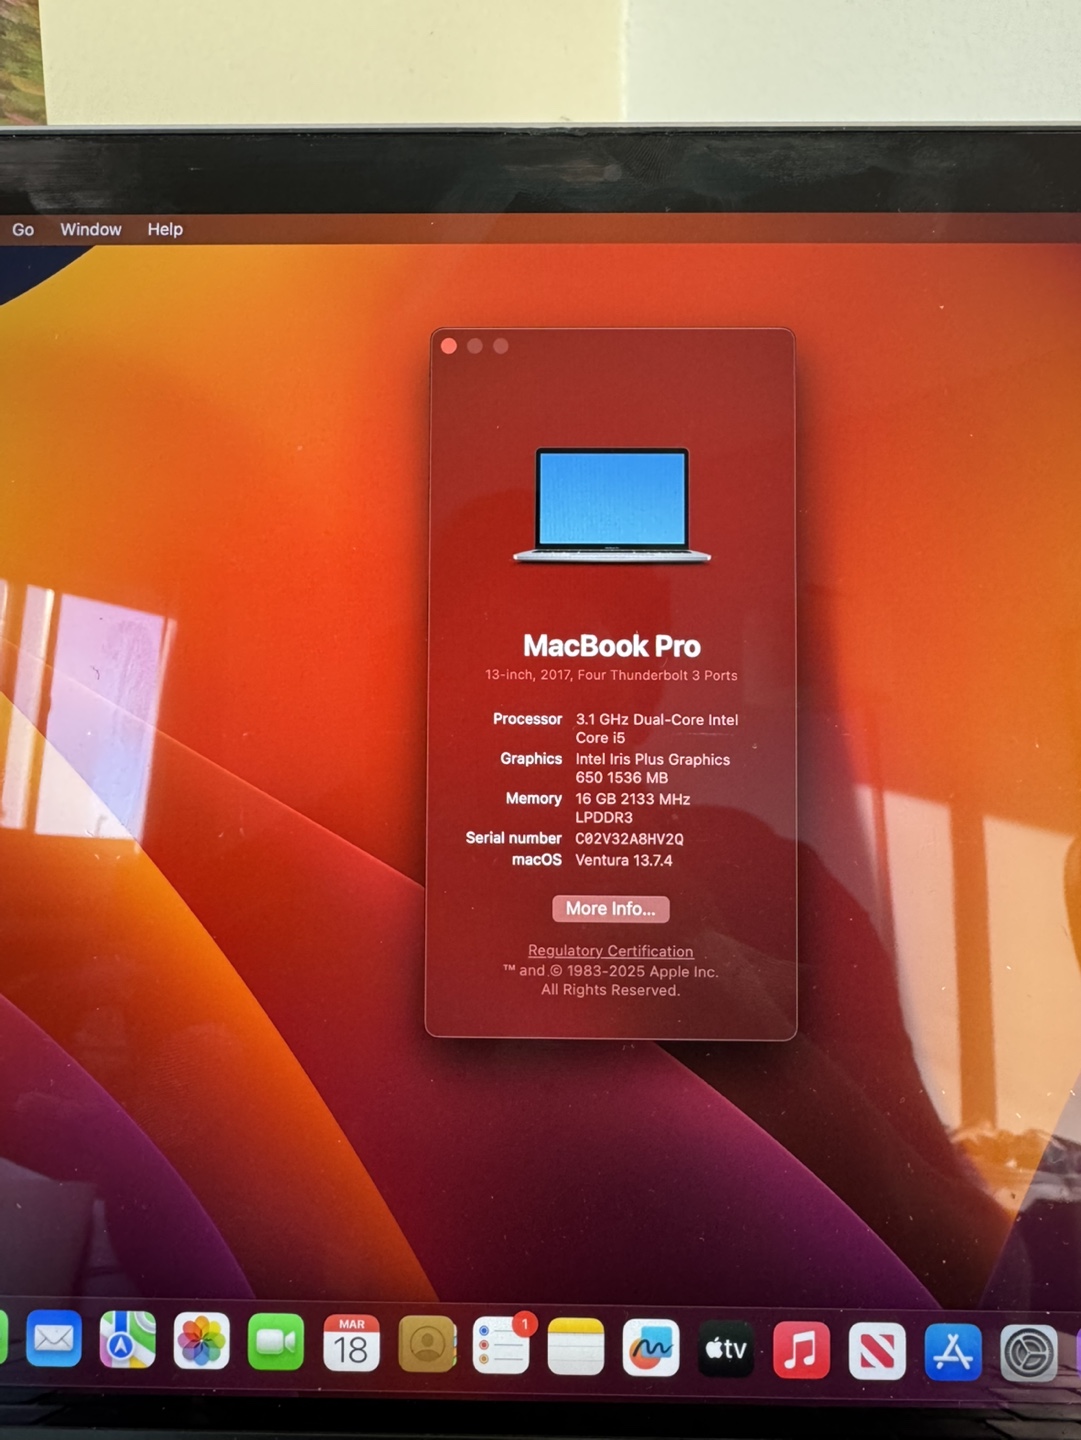
Task: Click the "Ventura 13.7.4" version text
Action: pos(624,860)
